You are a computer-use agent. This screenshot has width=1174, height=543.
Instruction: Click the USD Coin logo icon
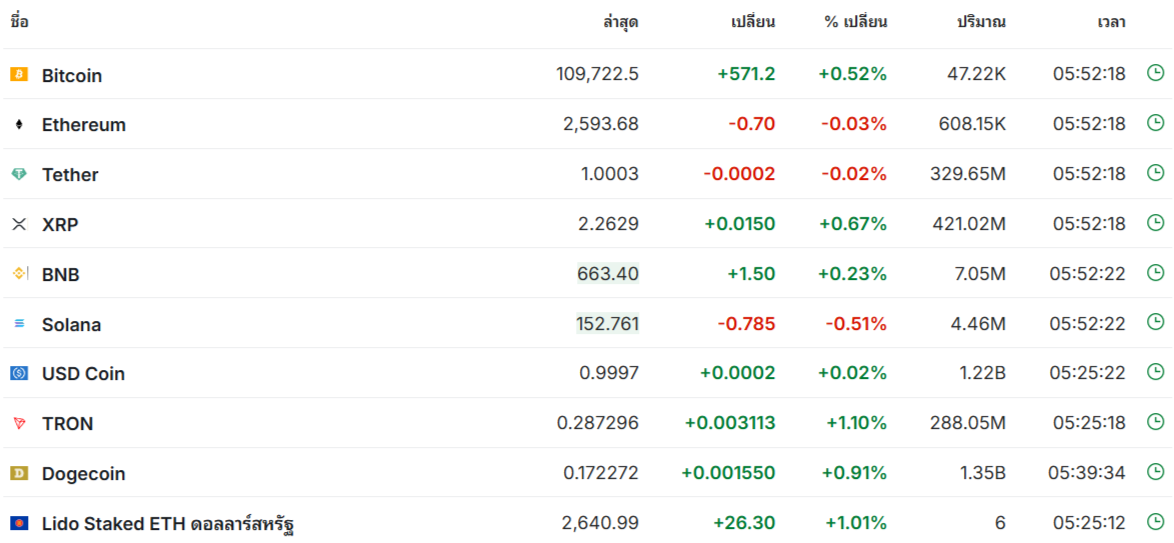click(19, 373)
